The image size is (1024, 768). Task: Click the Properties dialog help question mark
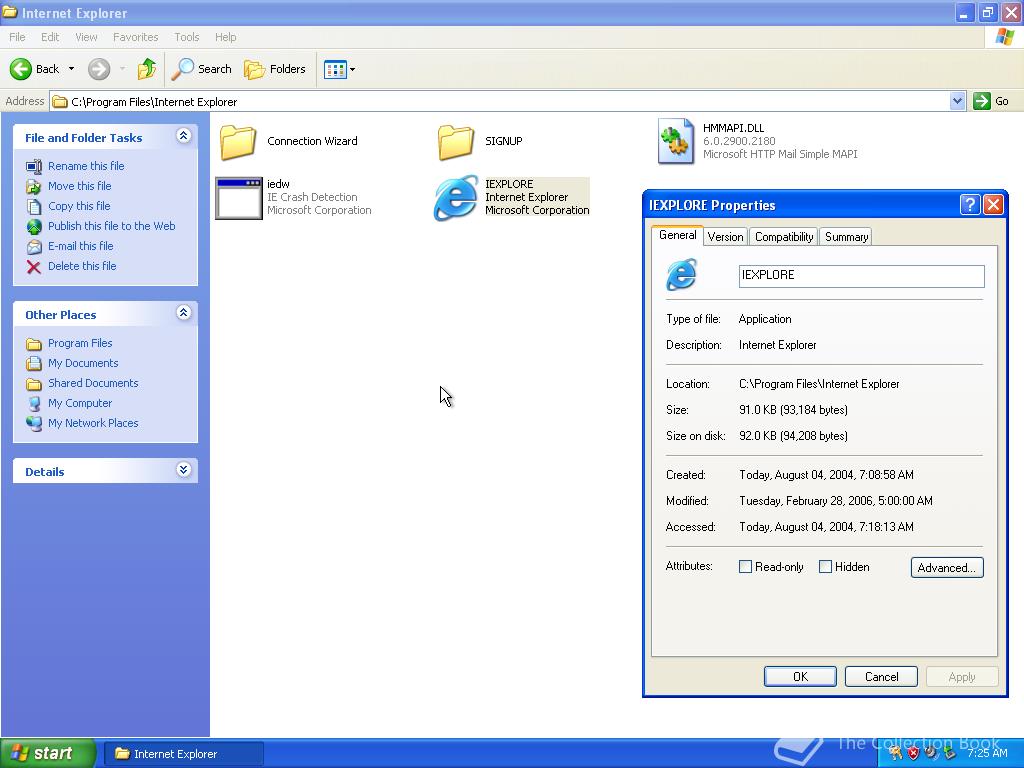(x=970, y=205)
